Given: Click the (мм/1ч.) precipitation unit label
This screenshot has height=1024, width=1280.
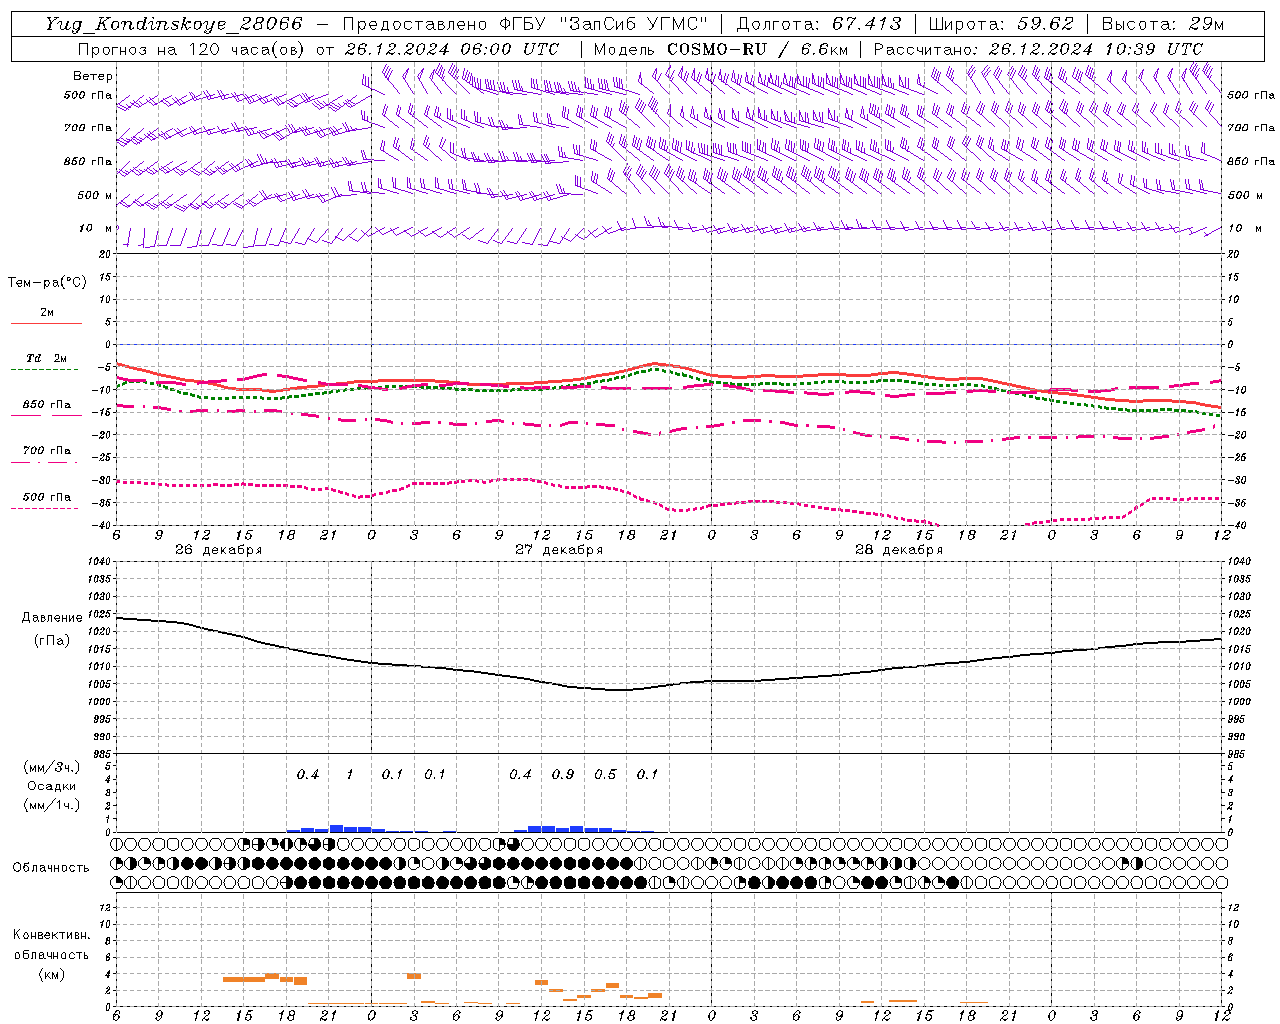Looking at the screenshot, I should tap(52, 805).
